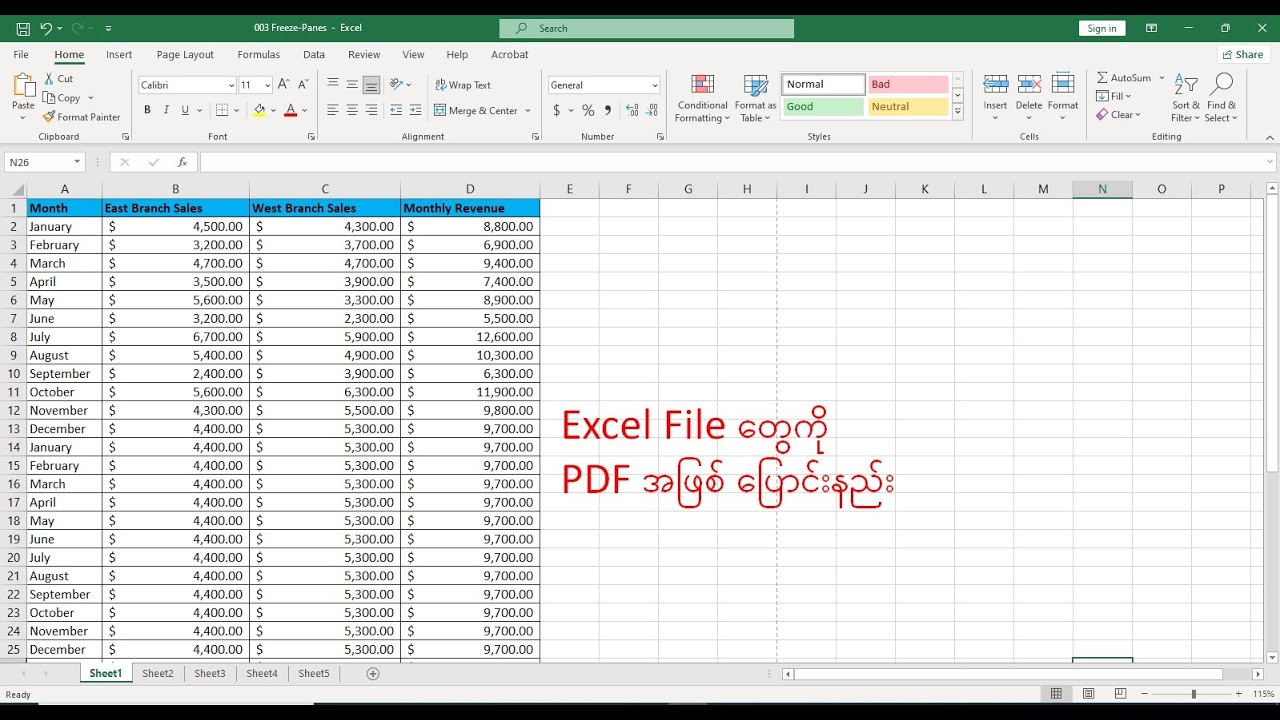
Task: Click Decrease Indent icon
Action: (396, 110)
